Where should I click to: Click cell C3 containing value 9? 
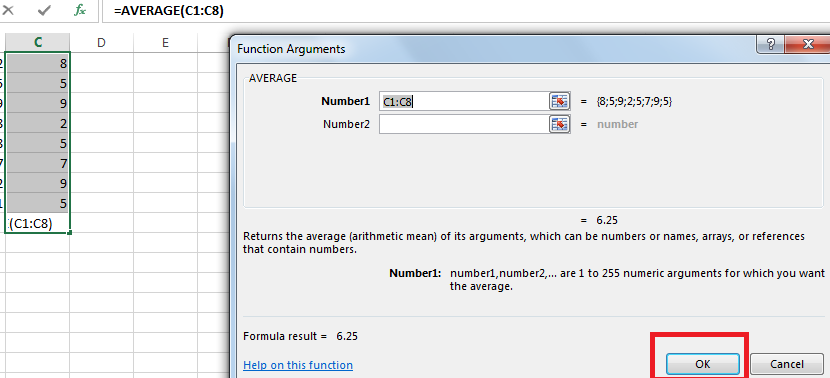pyautogui.click(x=38, y=103)
